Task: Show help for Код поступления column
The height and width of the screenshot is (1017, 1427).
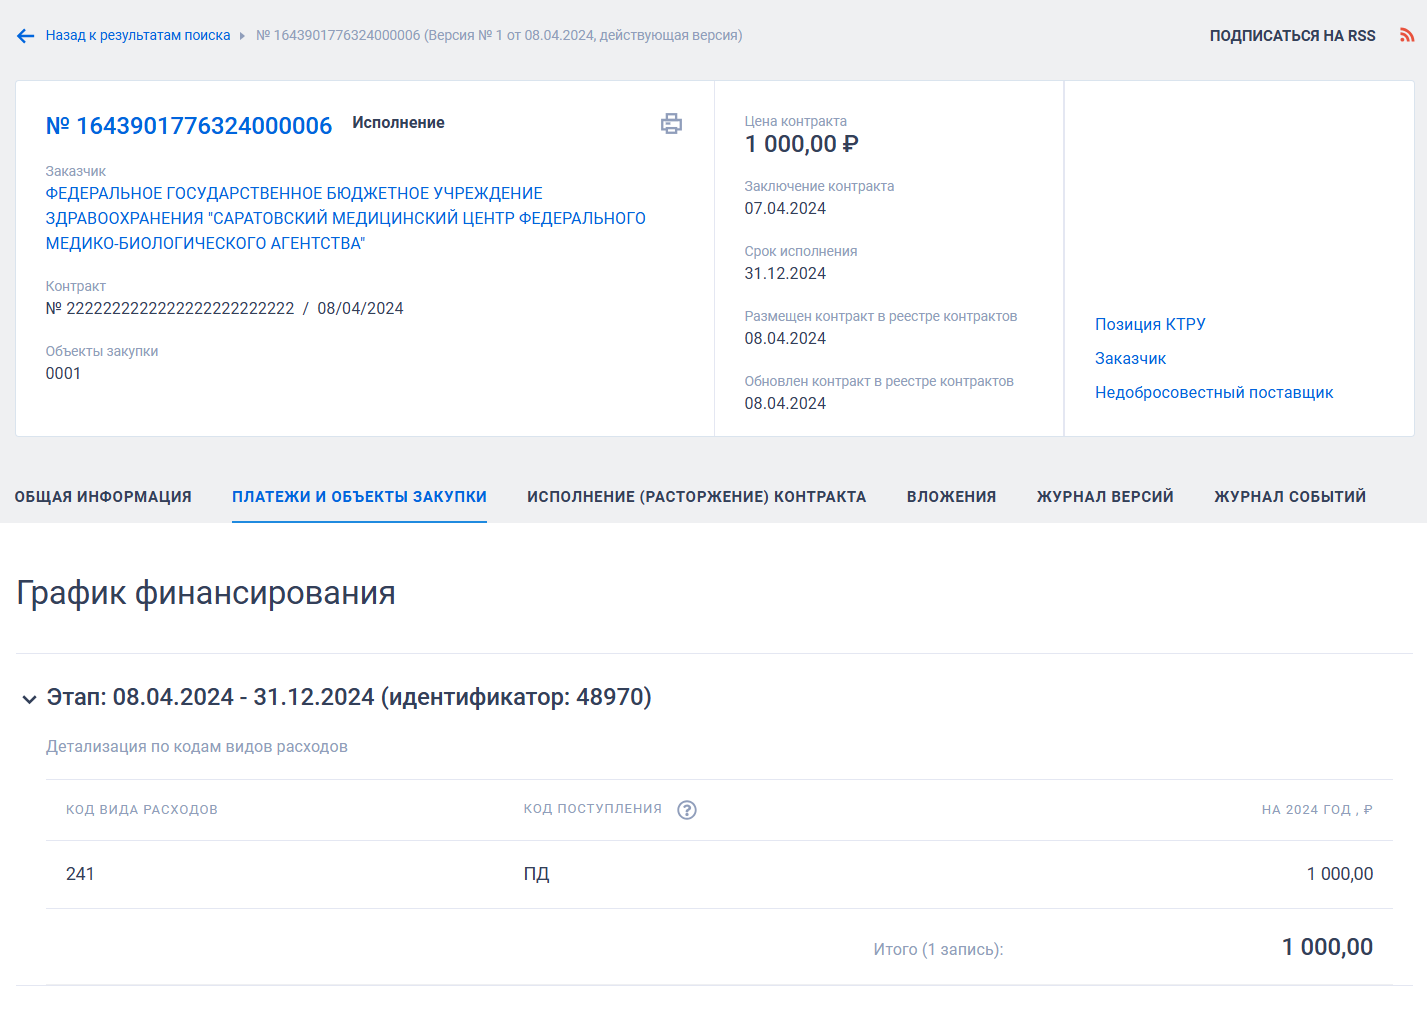Action: (x=687, y=810)
